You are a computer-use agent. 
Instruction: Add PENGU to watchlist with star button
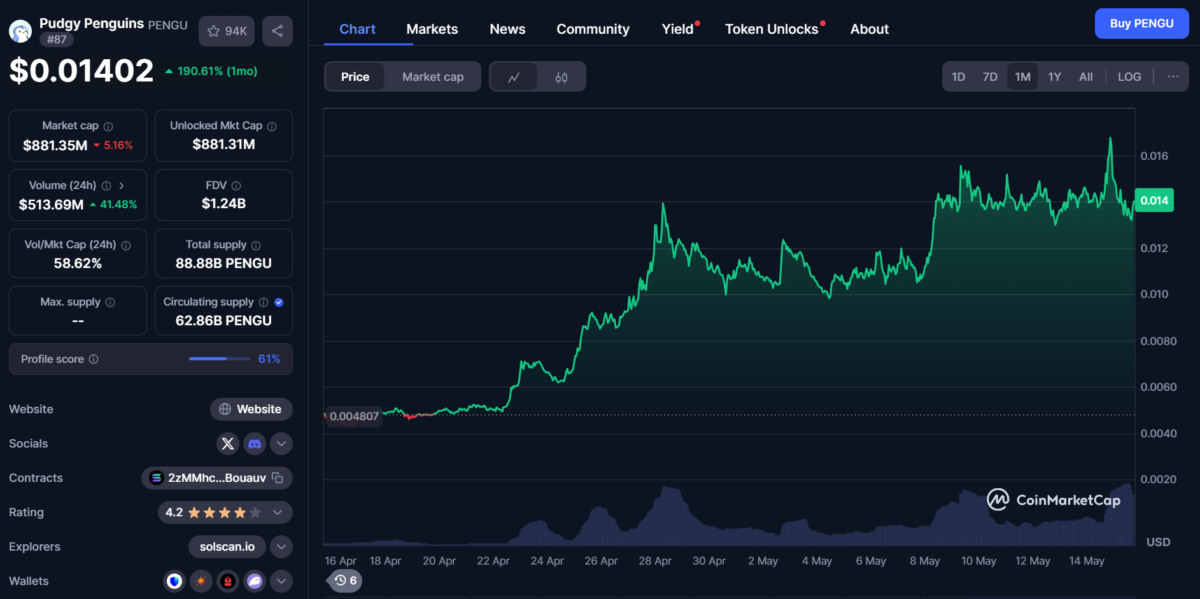[226, 31]
